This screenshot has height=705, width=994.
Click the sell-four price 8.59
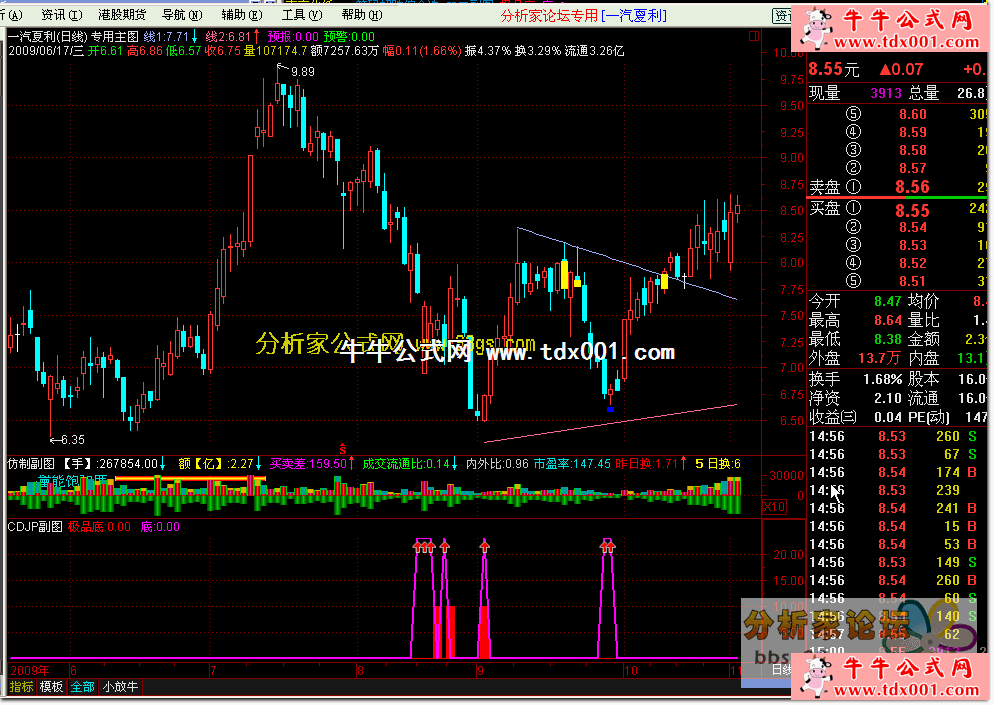click(x=913, y=132)
